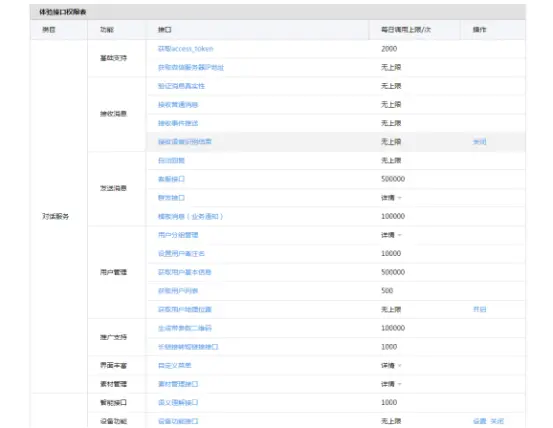This screenshot has width=553, height=428.
Task: Click 无上限 in 获取微信服务器IP地址 row
Action: (x=391, y=67)
